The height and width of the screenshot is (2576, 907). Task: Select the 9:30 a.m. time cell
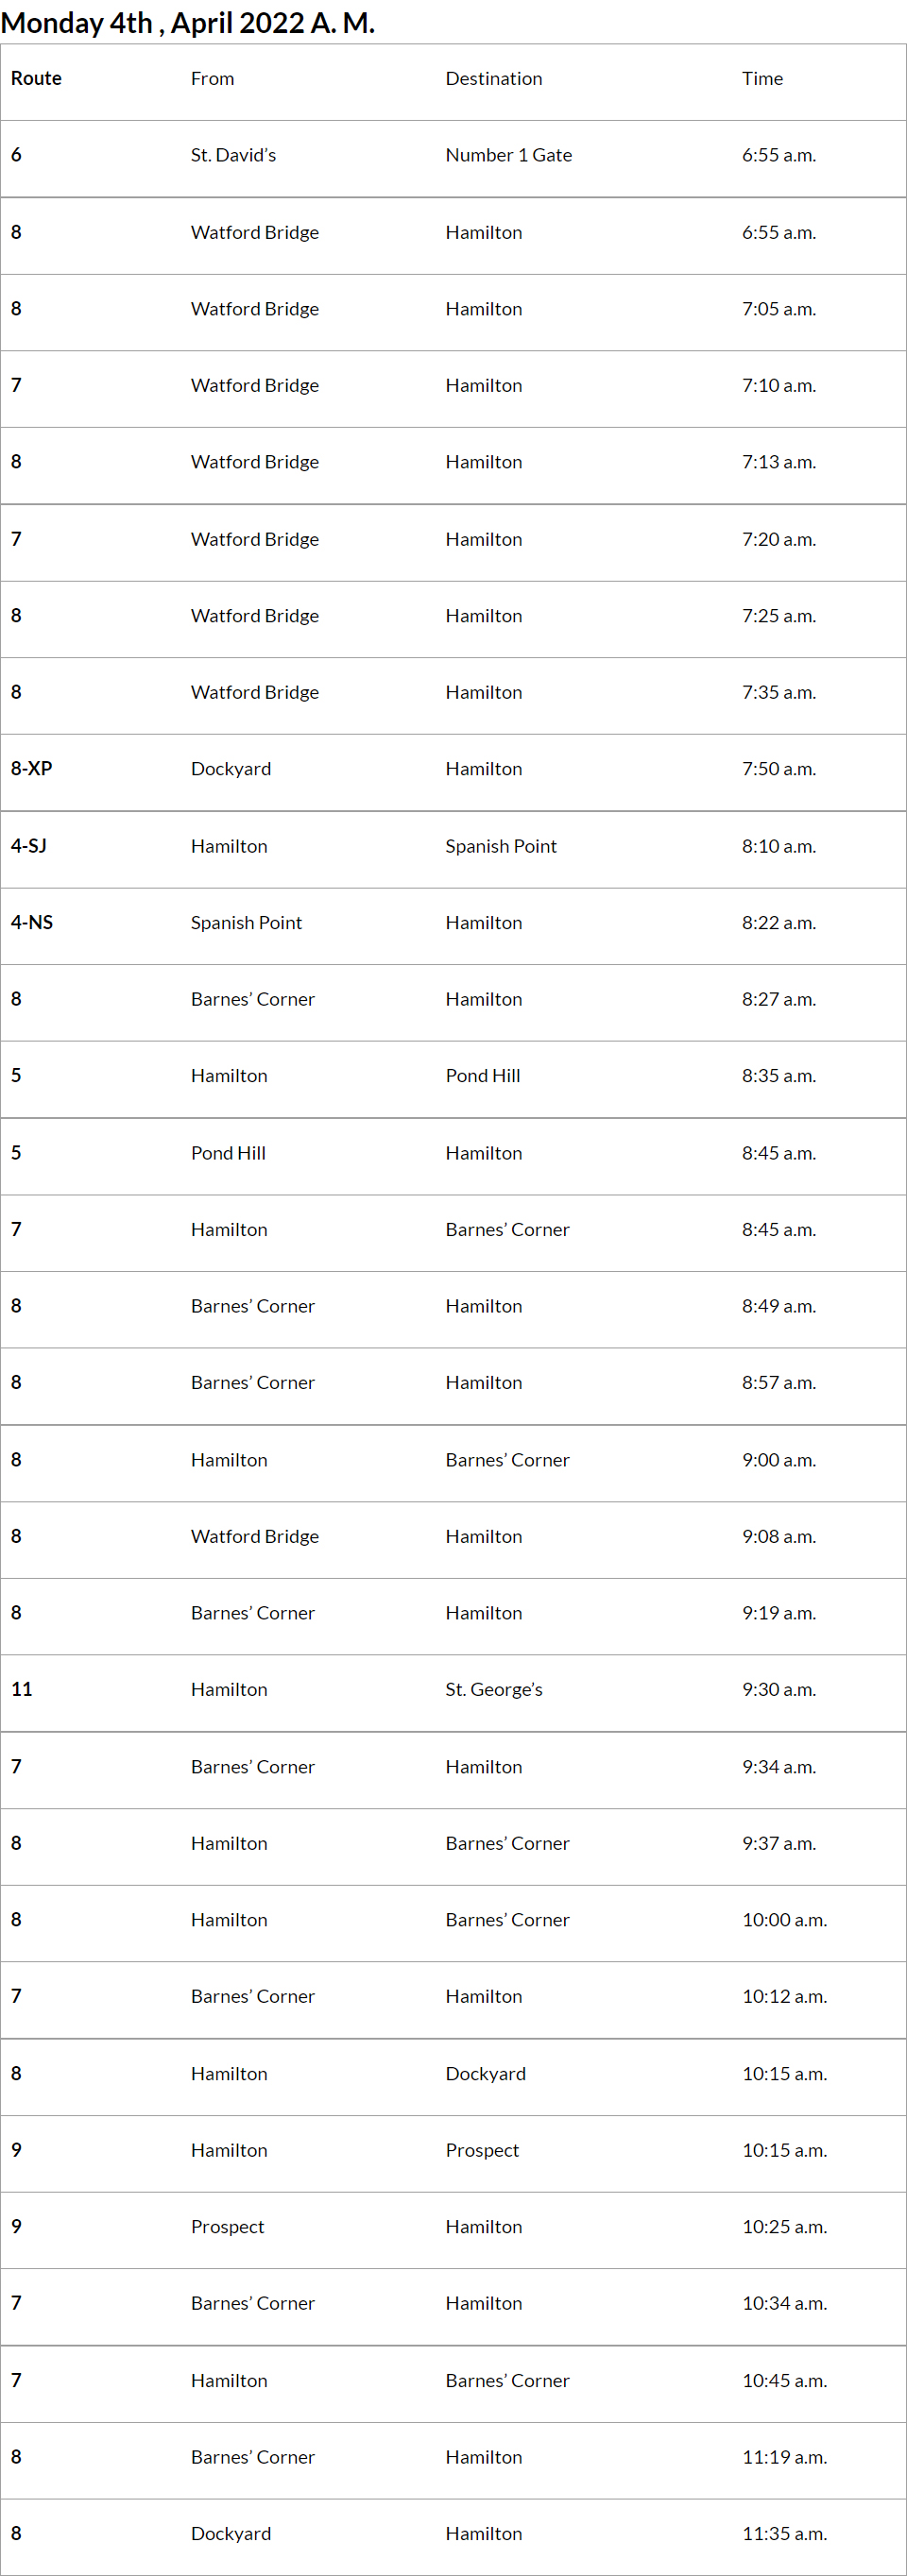(779, 1689)
